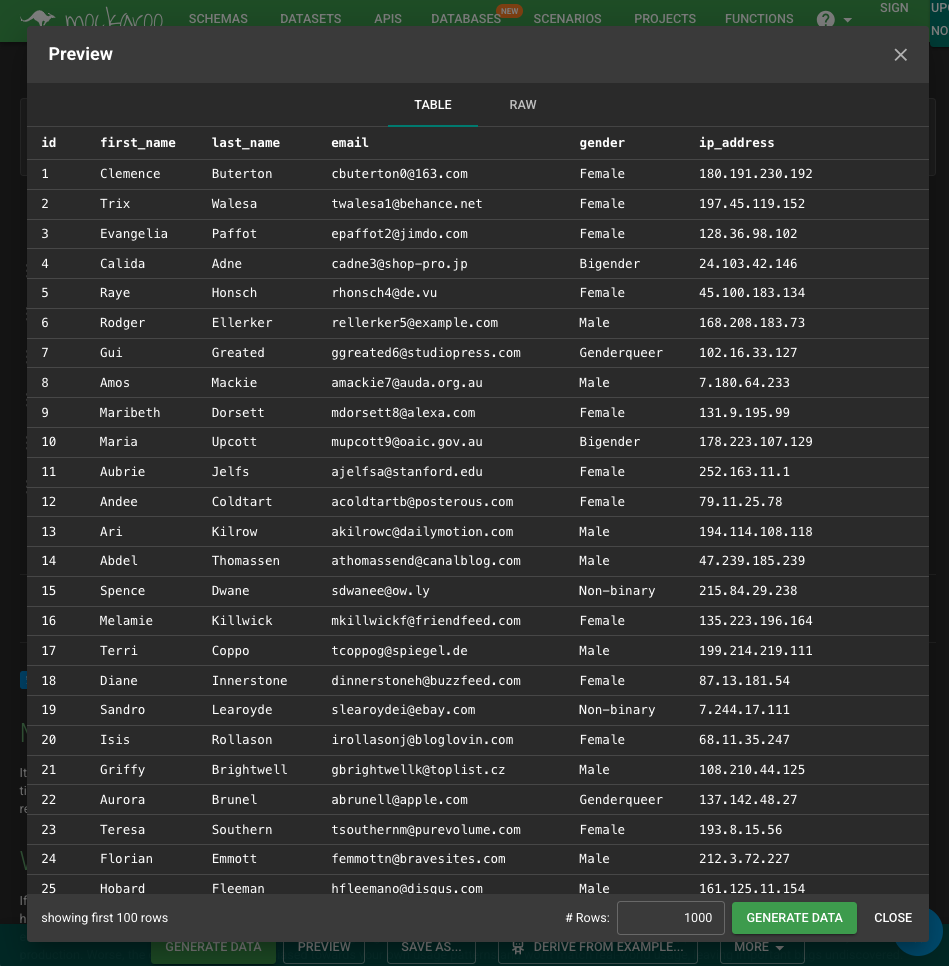Open the help question mark icon
Viewport: 949px width, 966px height.
(x=825, y=19)
